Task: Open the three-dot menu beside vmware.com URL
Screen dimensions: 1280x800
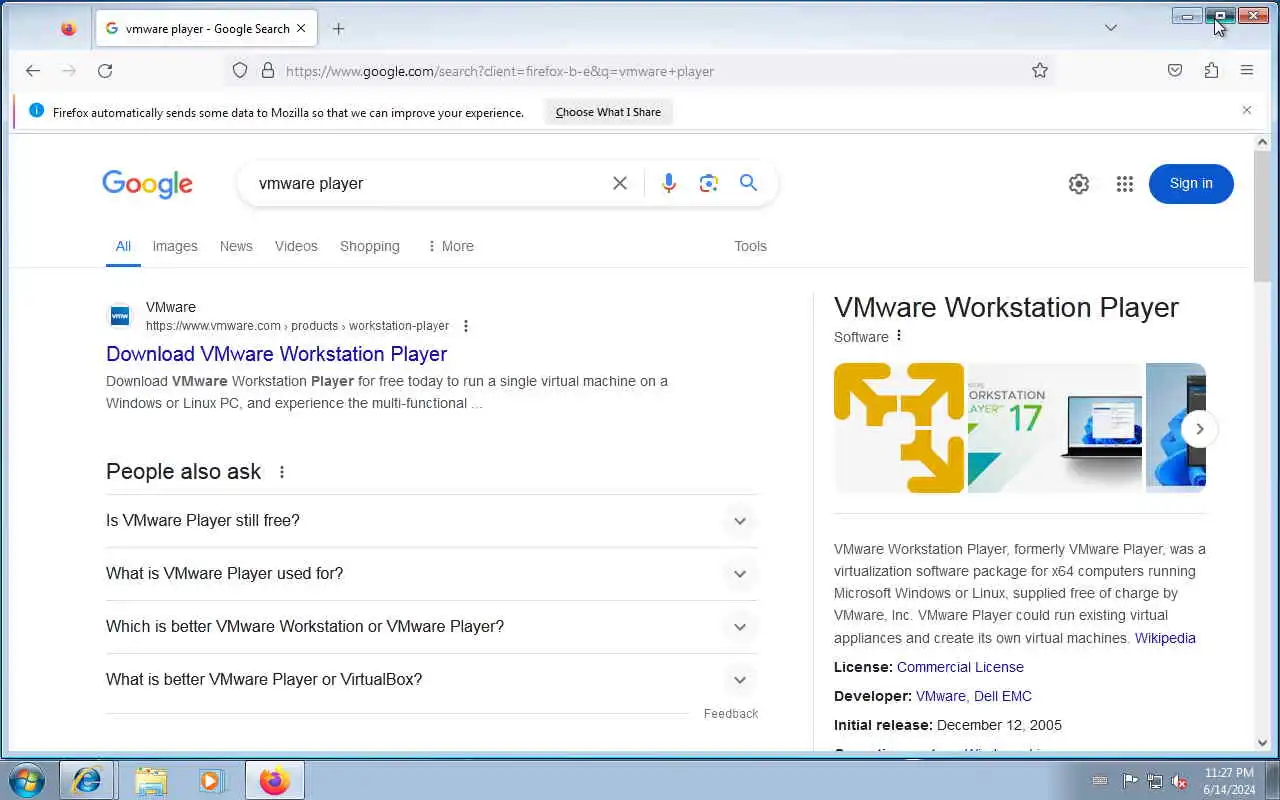Action: point(466,326)
